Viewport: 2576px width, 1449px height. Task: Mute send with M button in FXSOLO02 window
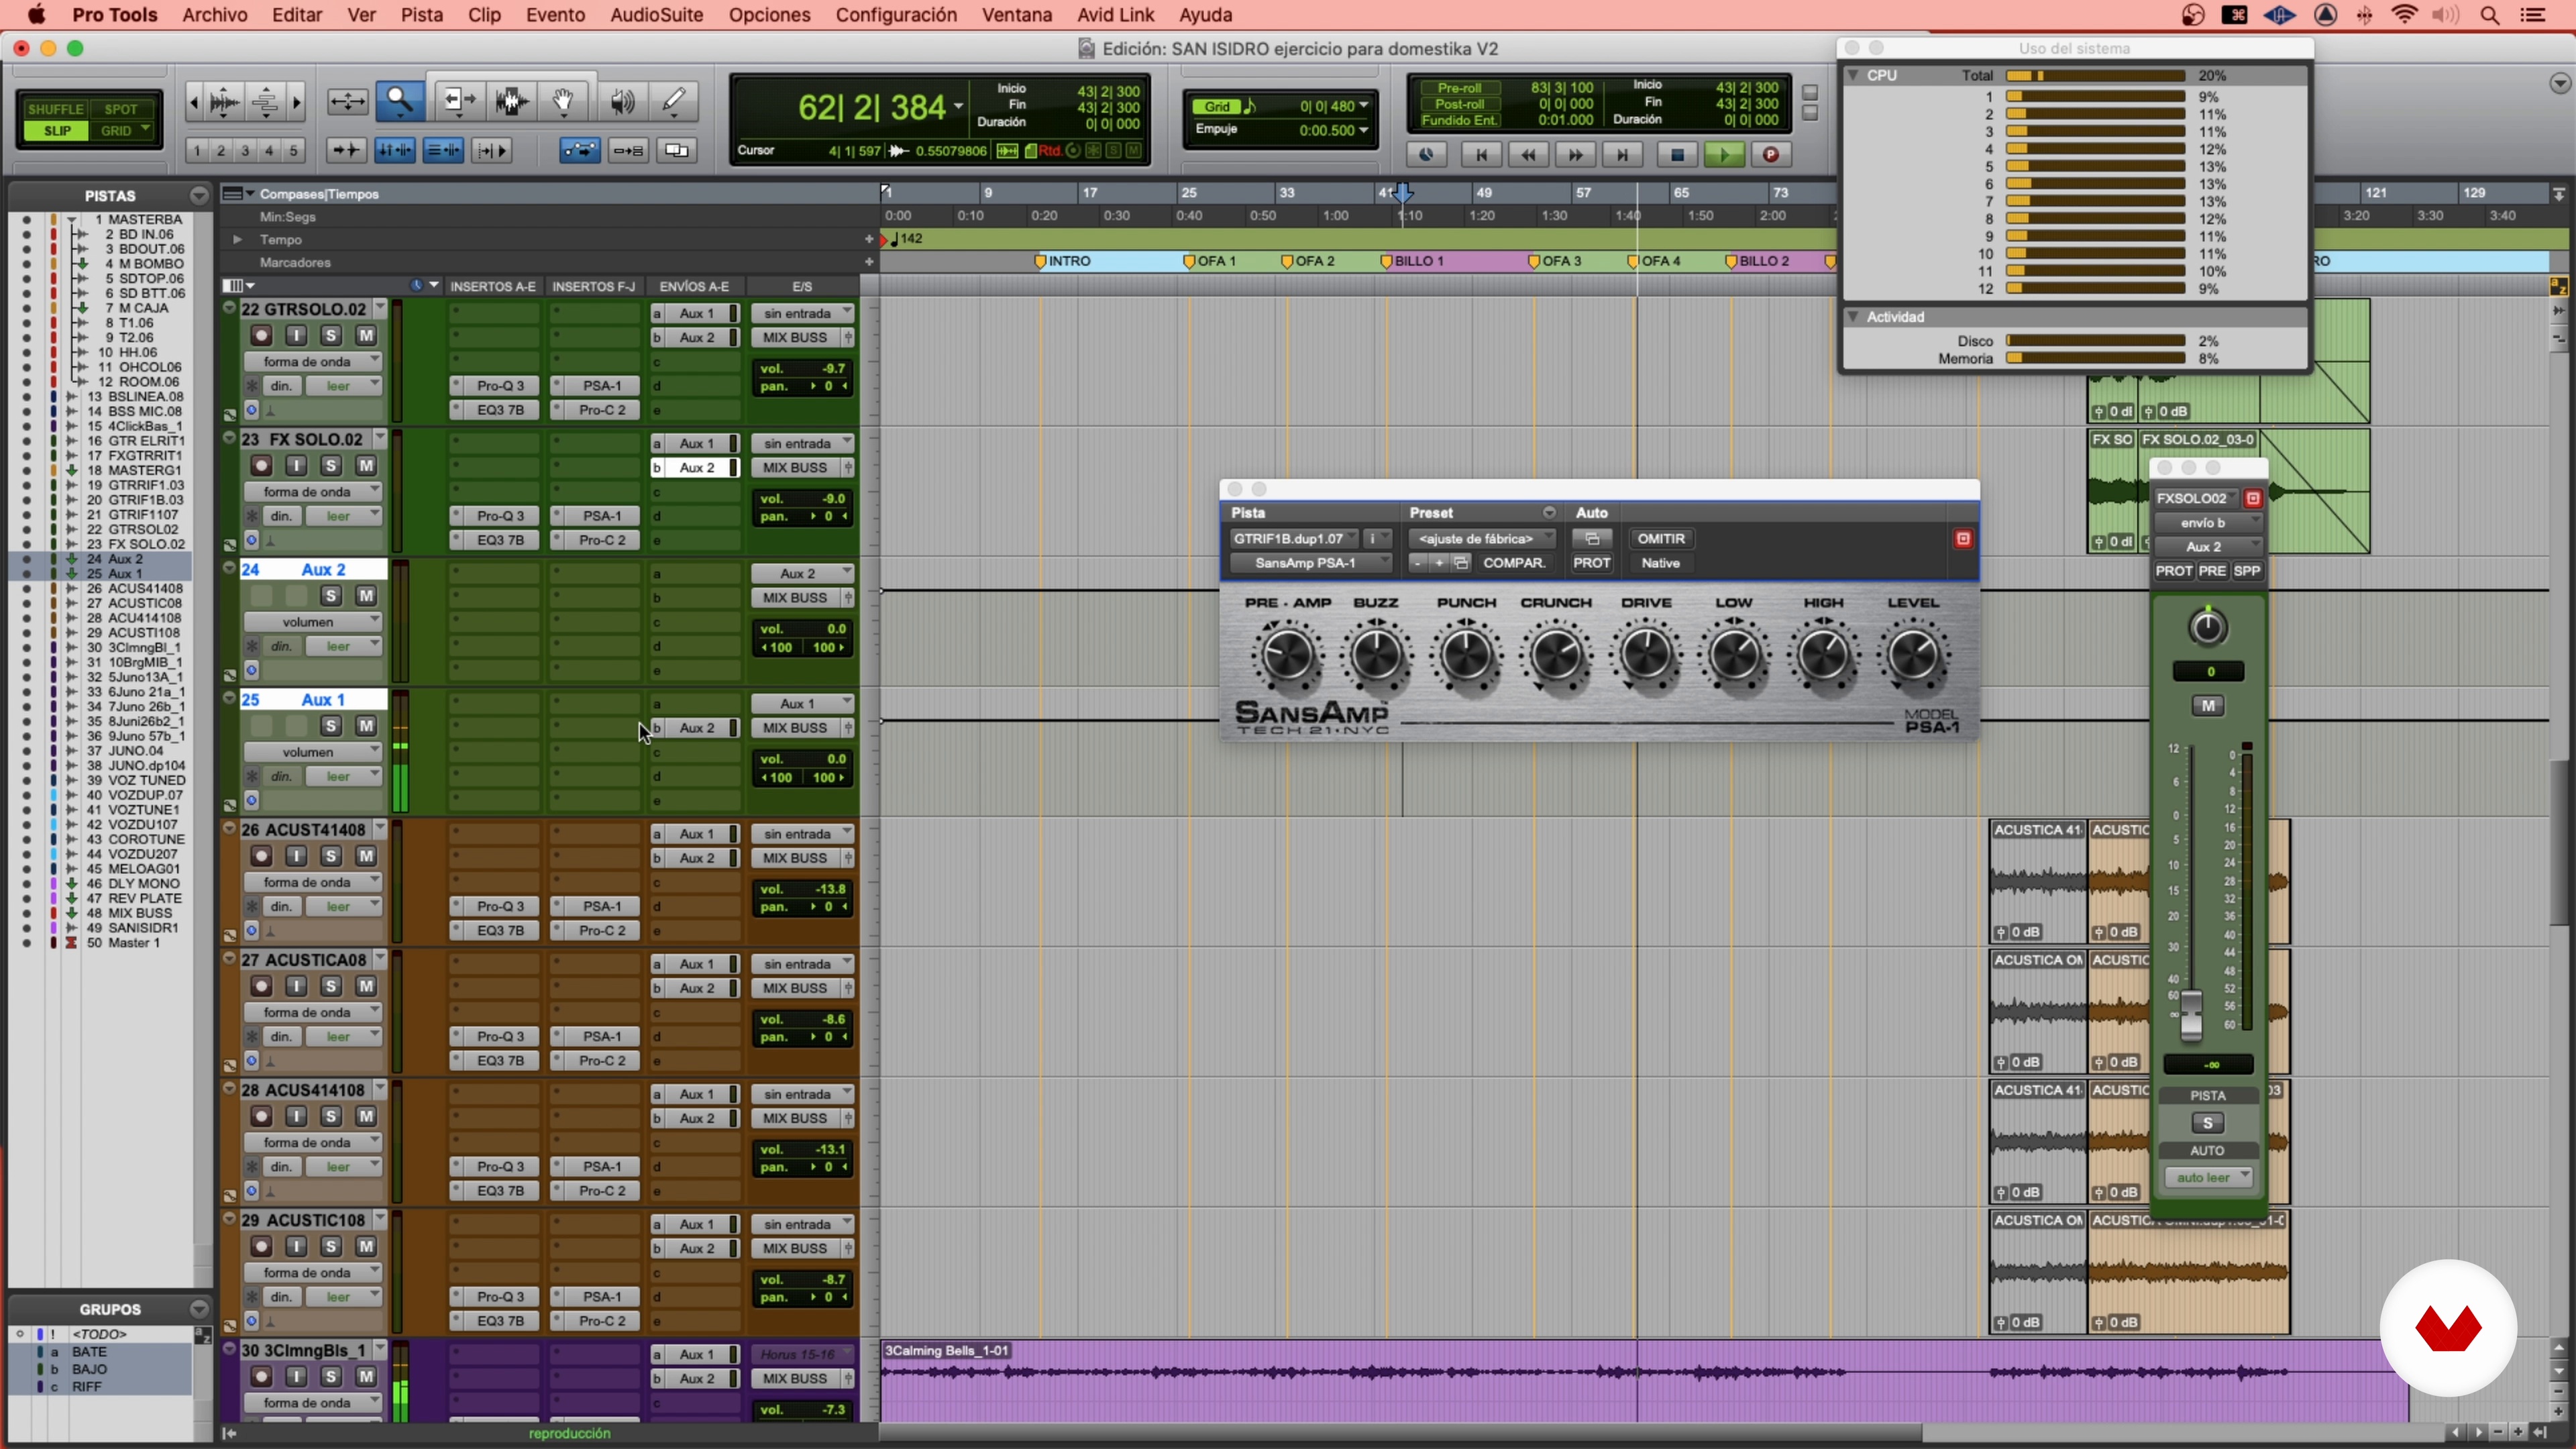2208,706
